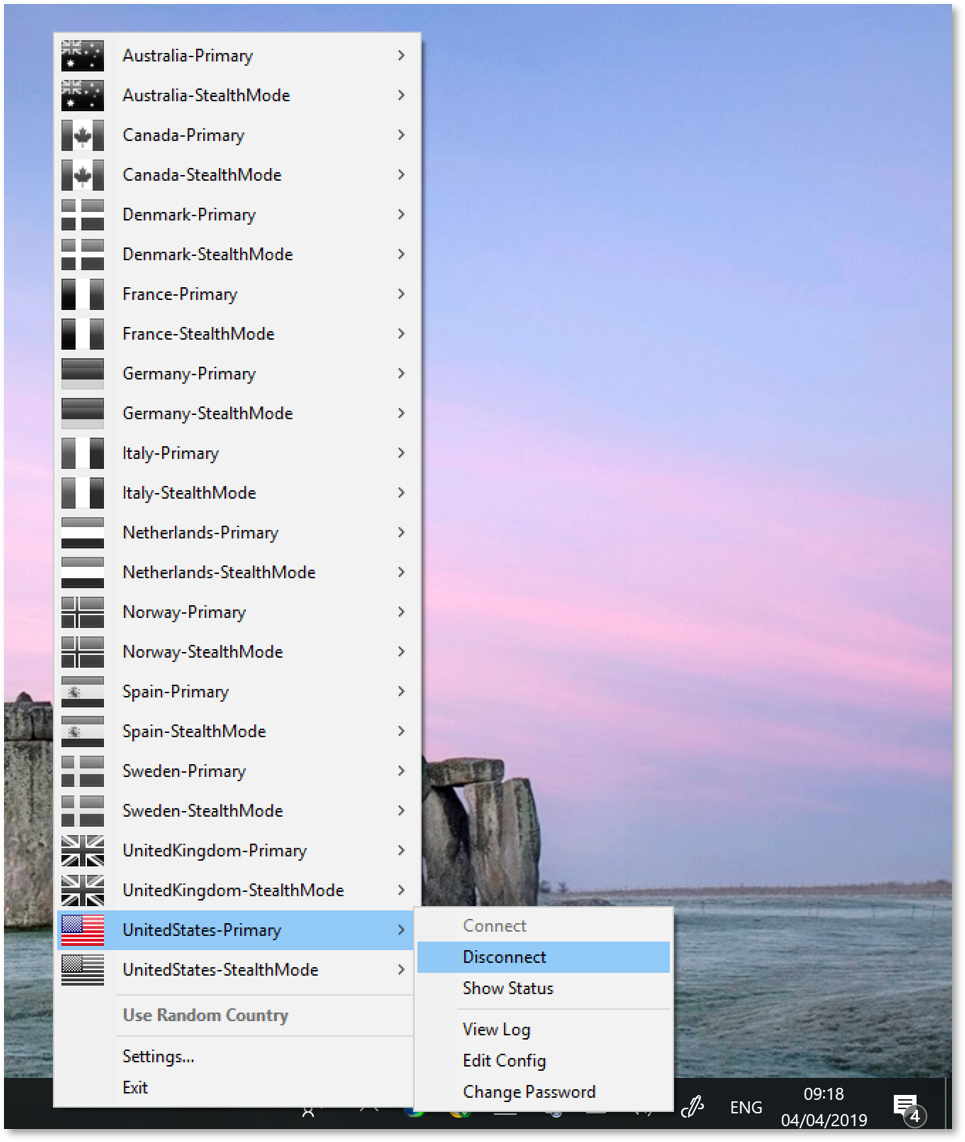The image size is (965, 1142).
Task: Click the Spain-StealthMode flag icon
Action: tap(82, 731)
